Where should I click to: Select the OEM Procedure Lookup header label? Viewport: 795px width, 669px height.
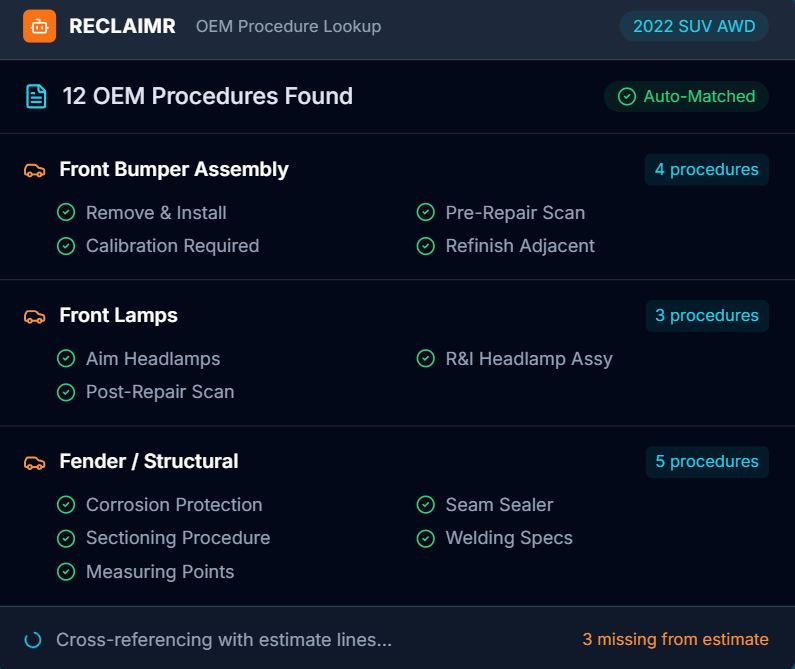coord(288,27)
